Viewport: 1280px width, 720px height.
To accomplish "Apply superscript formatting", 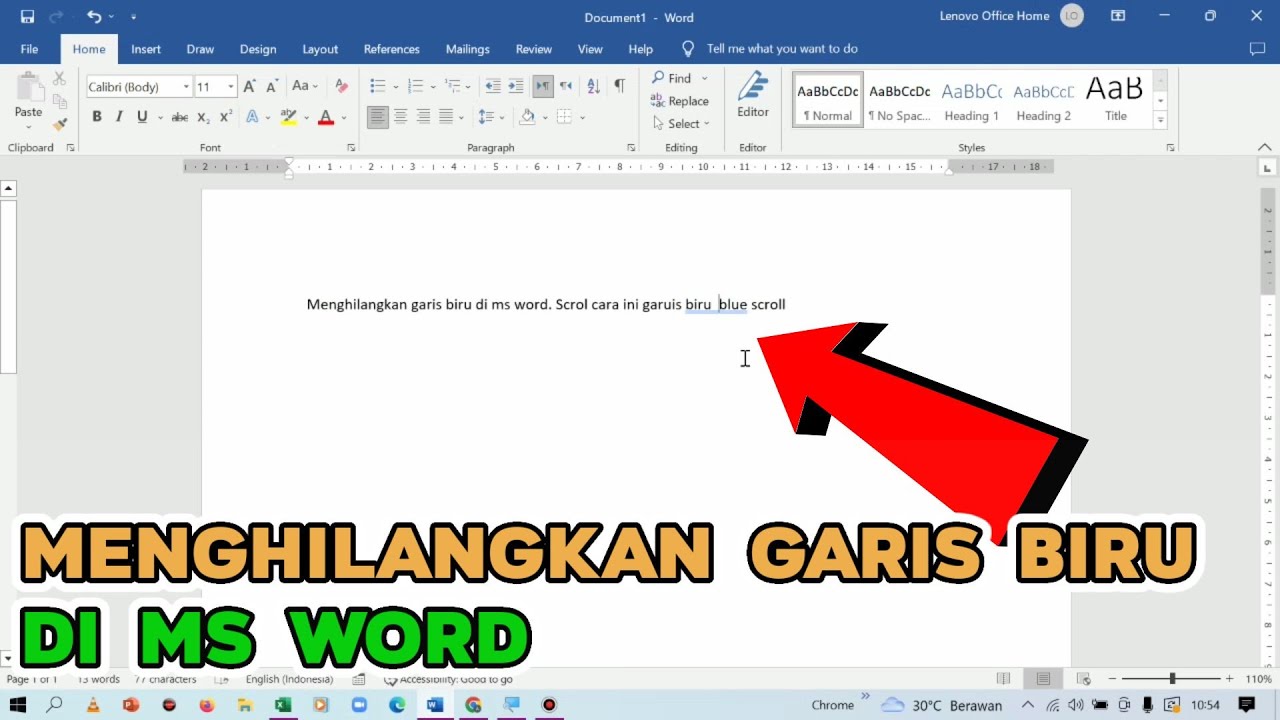I will coord(225,117).
